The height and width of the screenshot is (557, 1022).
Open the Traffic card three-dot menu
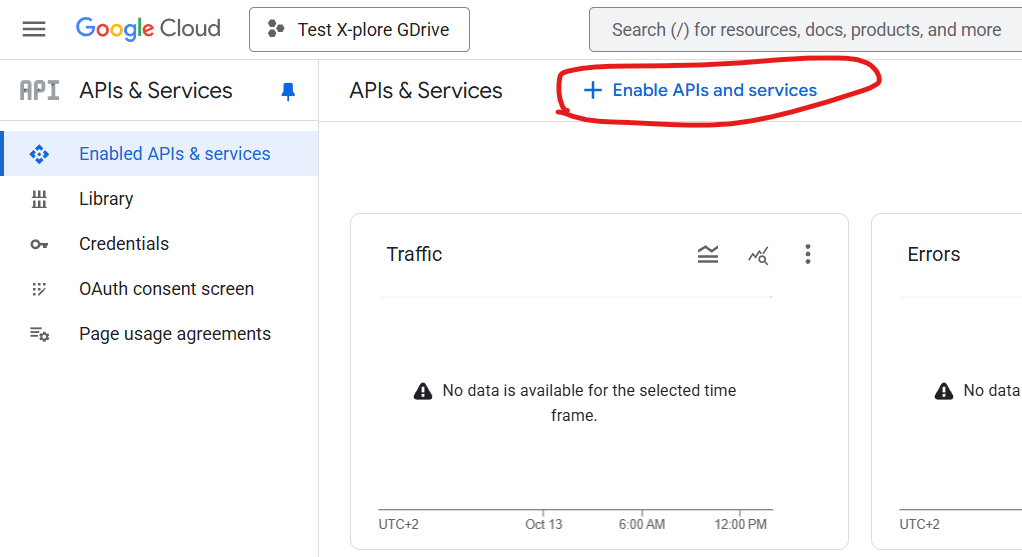[808, 255]
